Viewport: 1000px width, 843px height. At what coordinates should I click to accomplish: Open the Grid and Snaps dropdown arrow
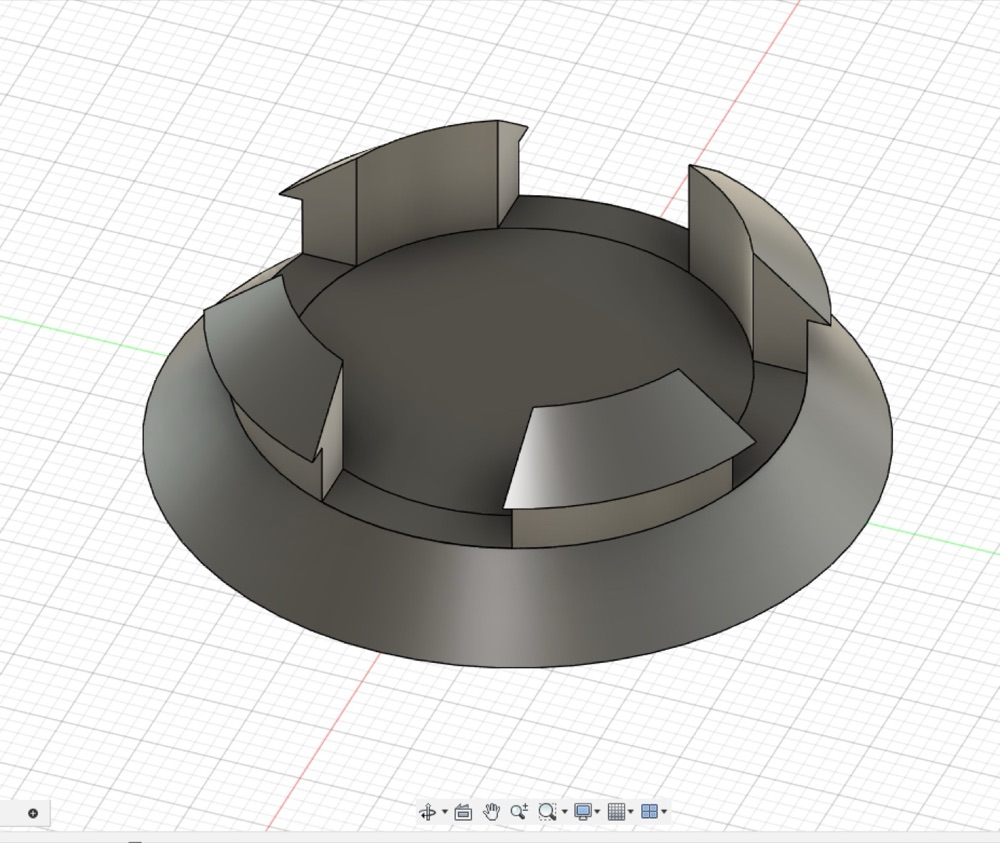click(631, 812)
